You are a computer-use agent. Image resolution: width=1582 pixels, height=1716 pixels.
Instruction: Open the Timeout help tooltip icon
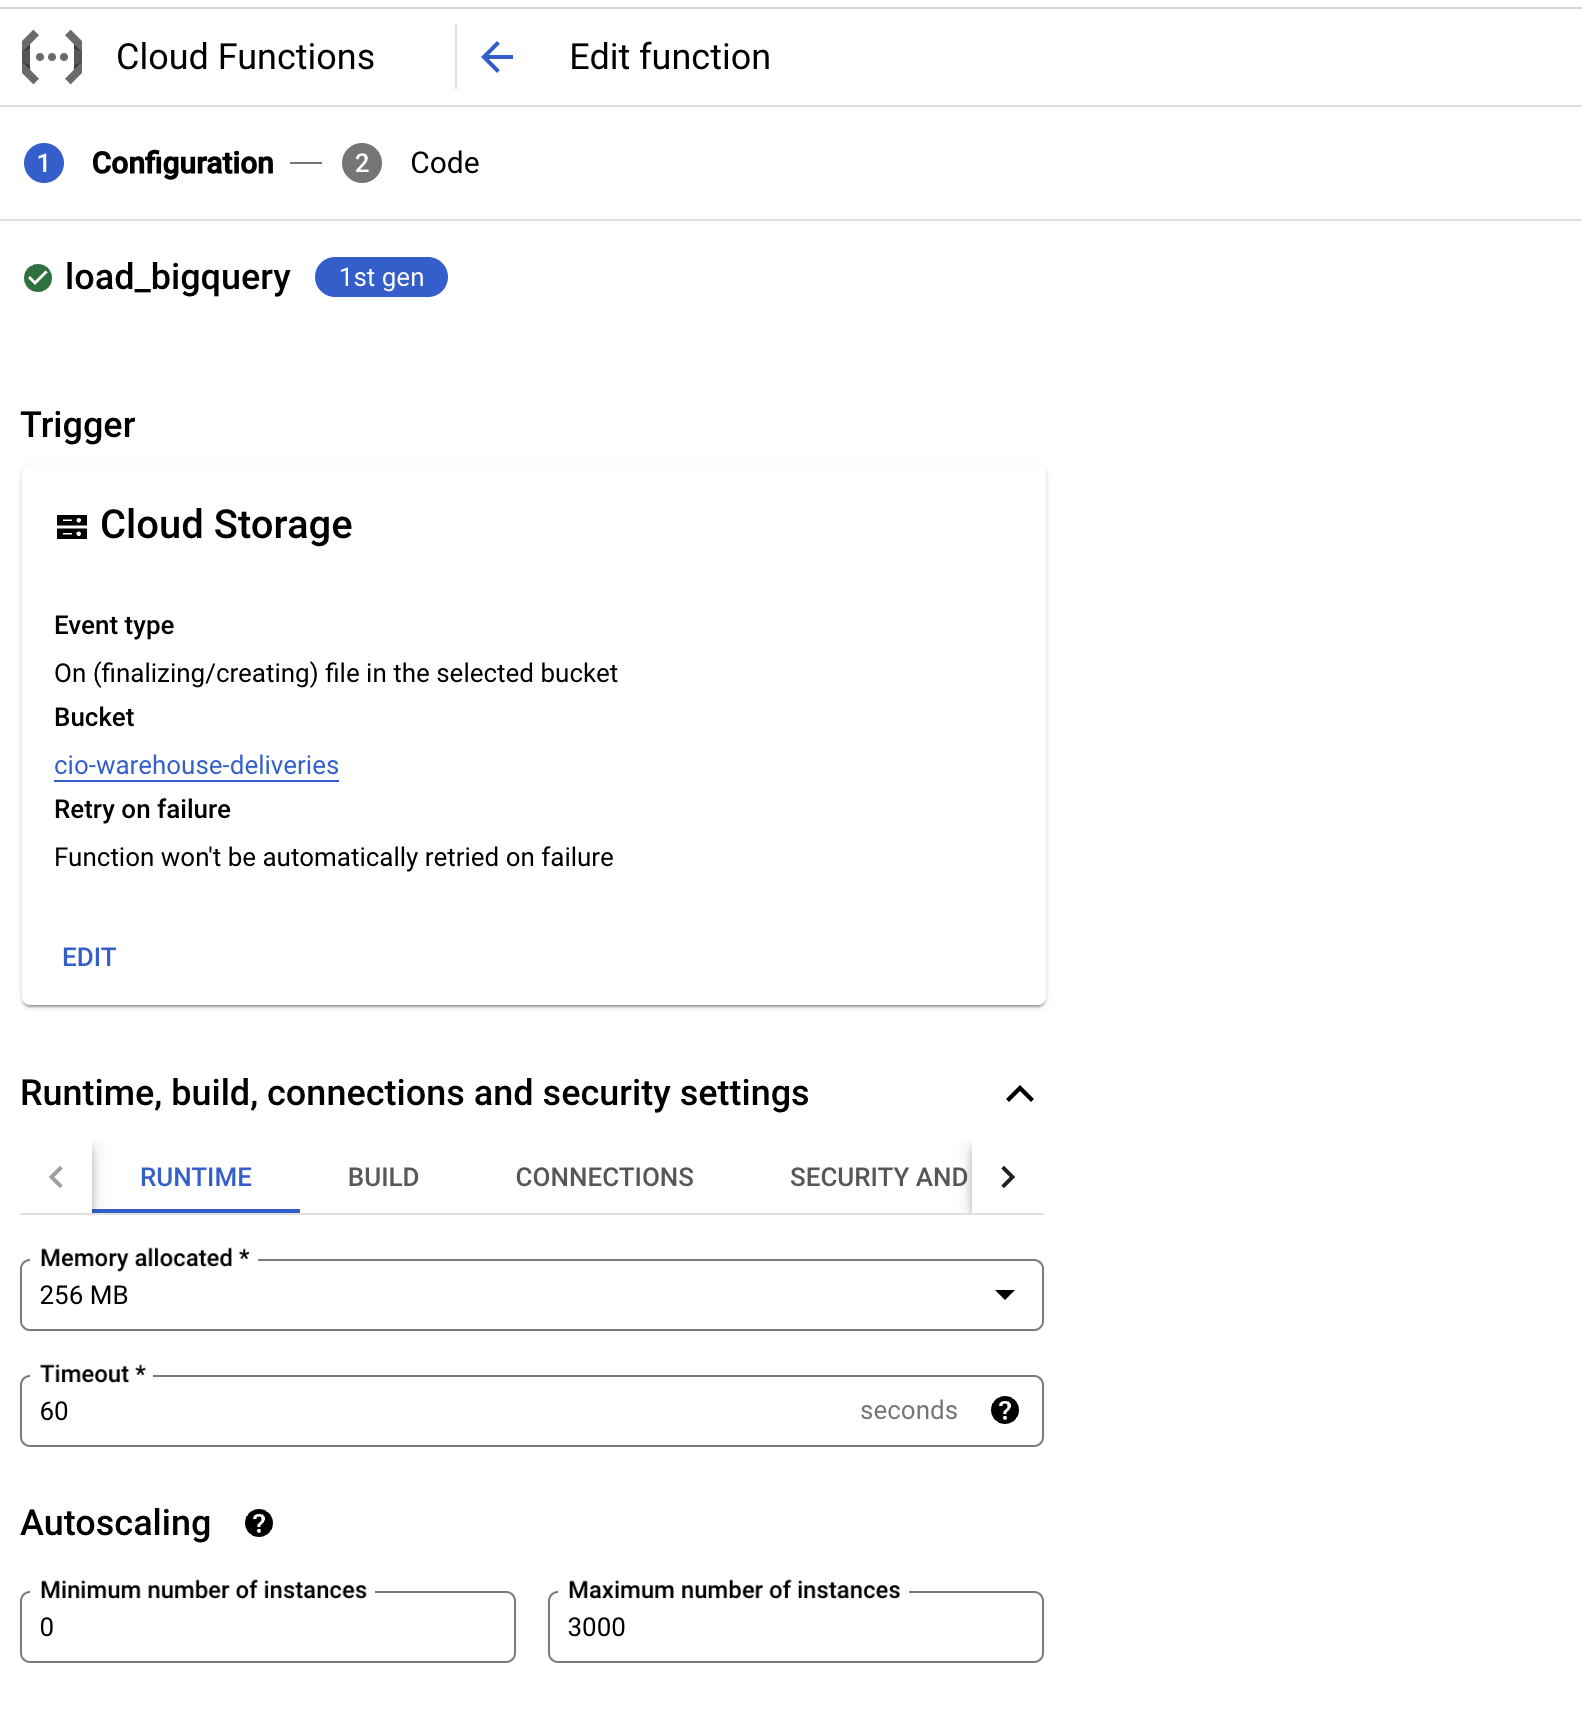pos(1005,1410)
